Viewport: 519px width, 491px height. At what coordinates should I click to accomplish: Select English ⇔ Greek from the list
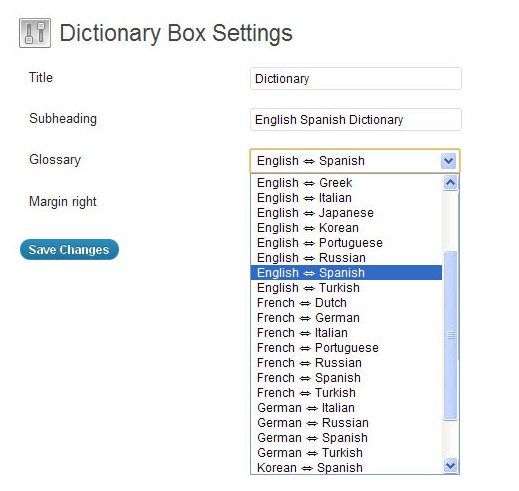346,183
